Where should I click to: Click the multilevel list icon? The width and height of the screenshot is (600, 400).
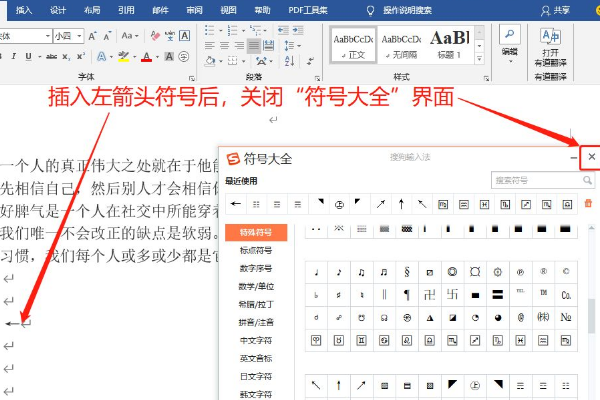pos(255,30)
